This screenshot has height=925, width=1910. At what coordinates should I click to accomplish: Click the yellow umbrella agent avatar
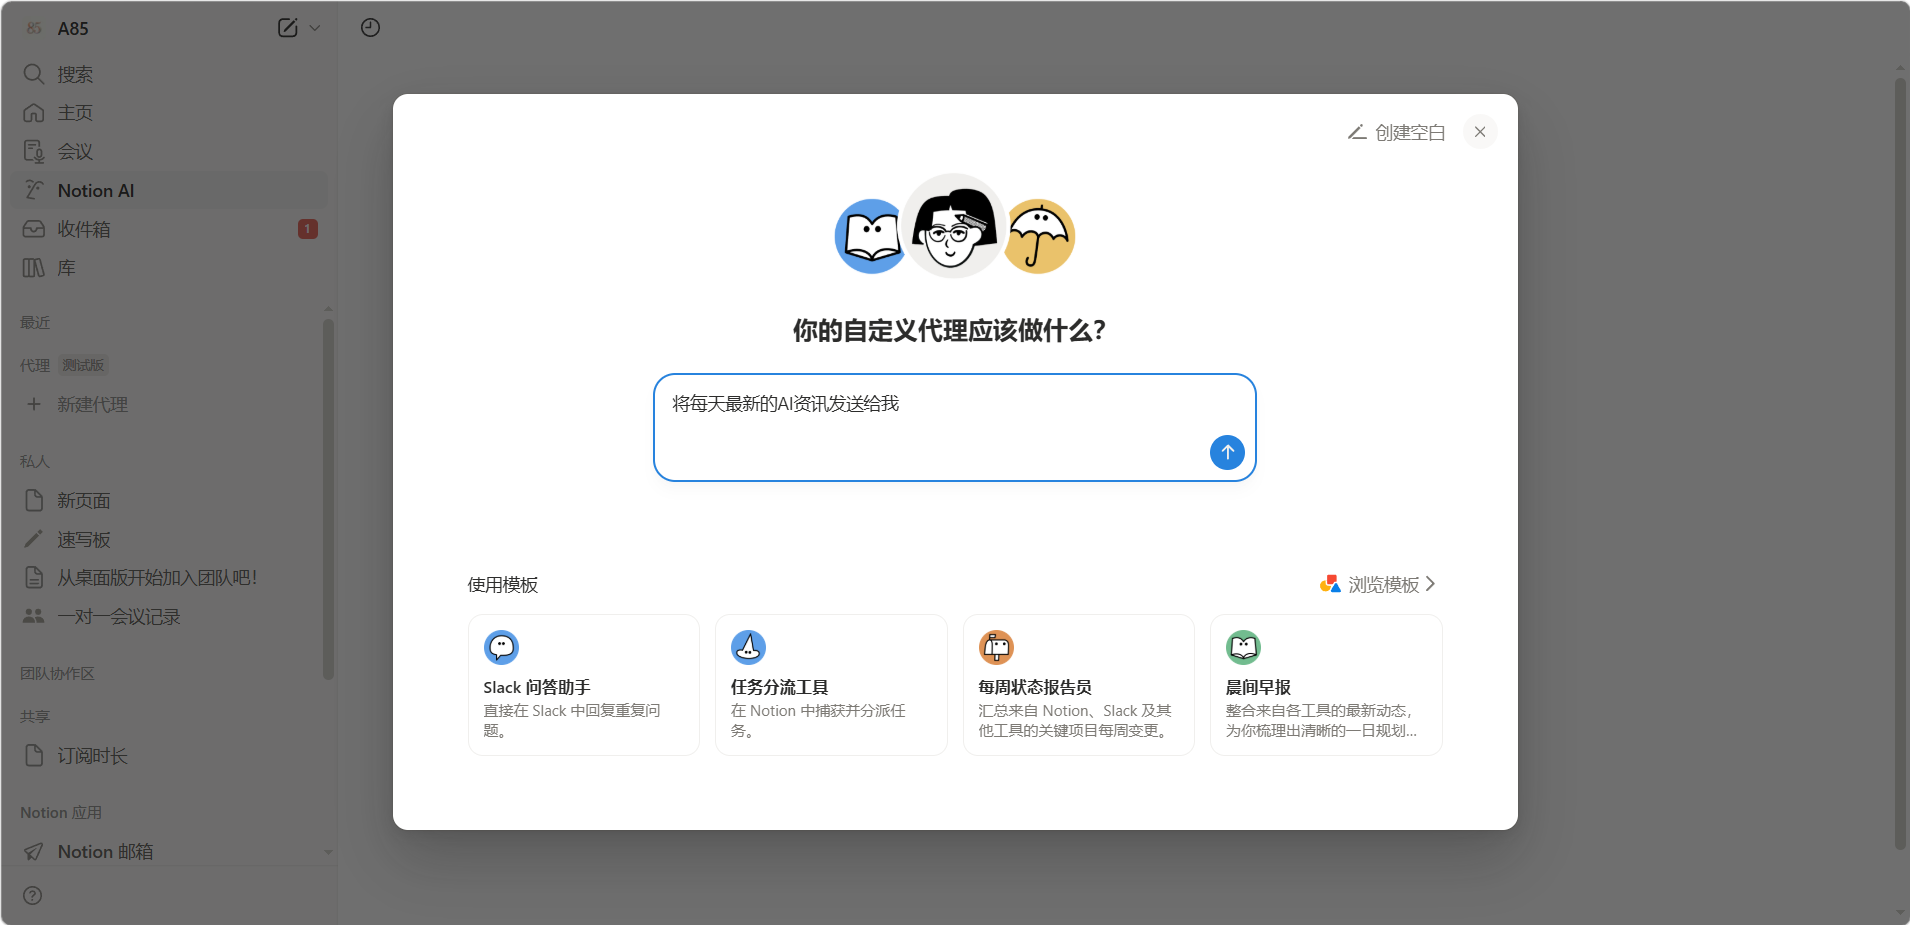(x=1040, y=236)
